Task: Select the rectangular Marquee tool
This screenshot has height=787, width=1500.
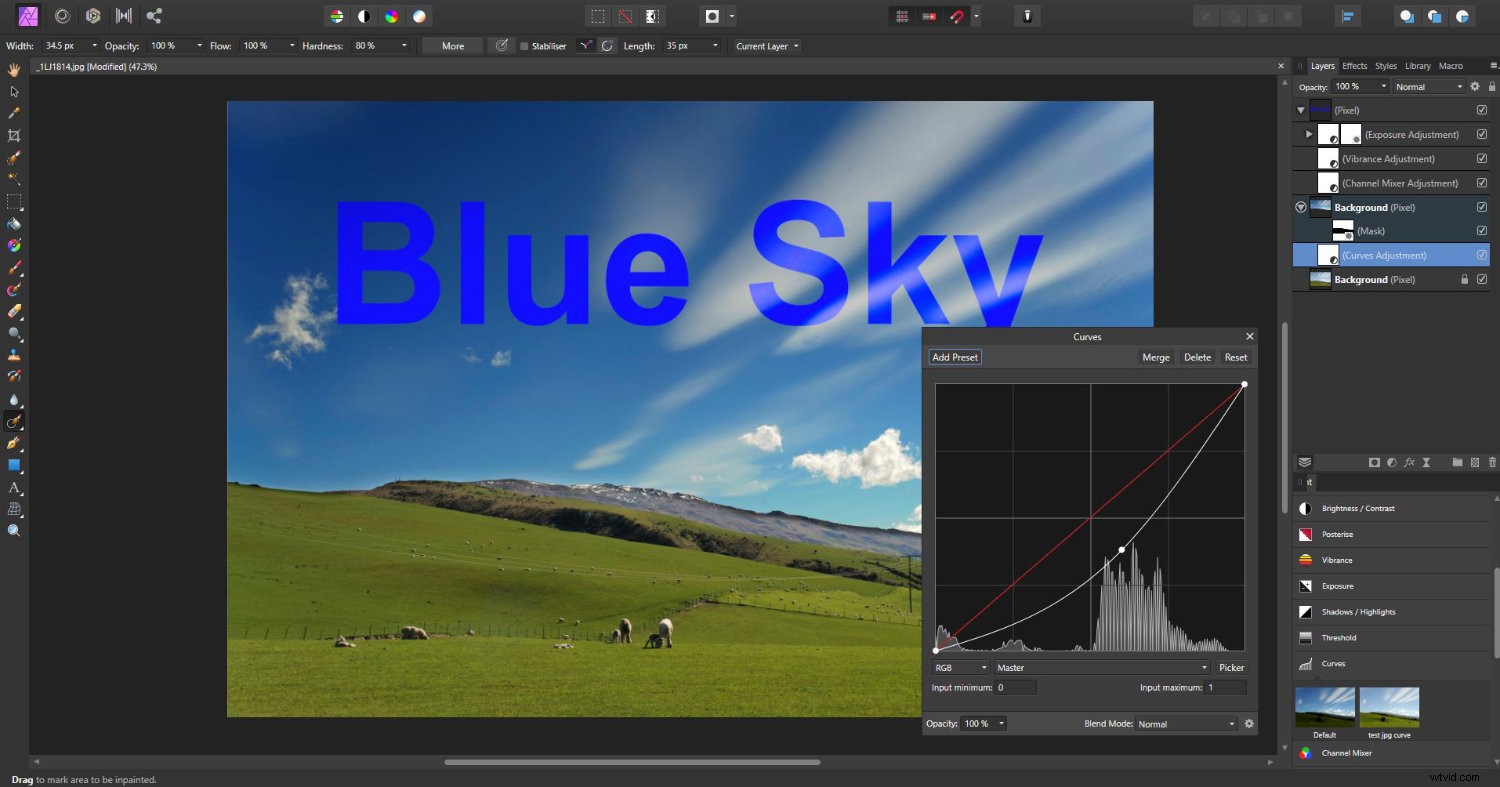Action: 14,201
